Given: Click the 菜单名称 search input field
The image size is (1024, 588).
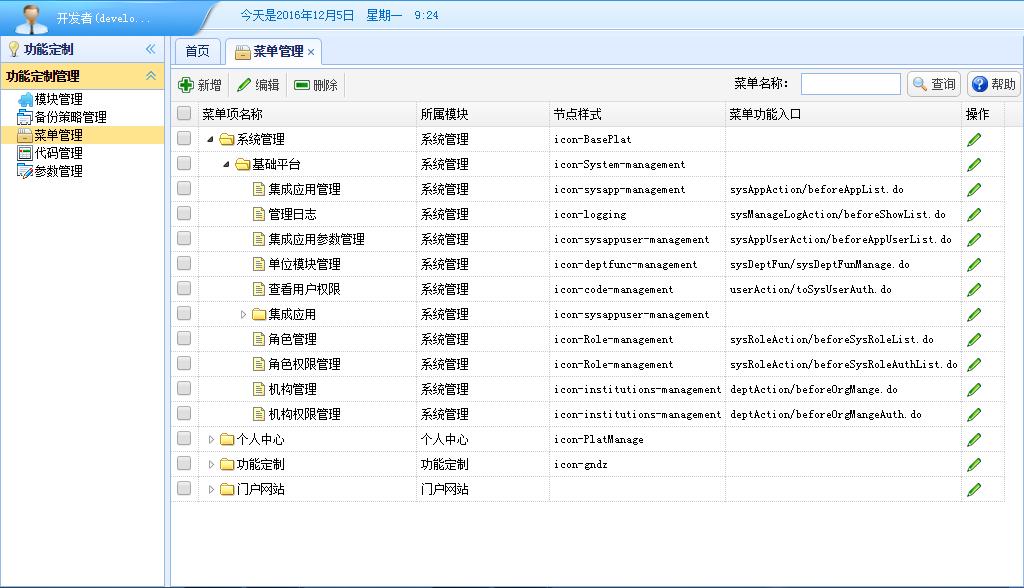Looking at the screenshot, I should (850, 85).
